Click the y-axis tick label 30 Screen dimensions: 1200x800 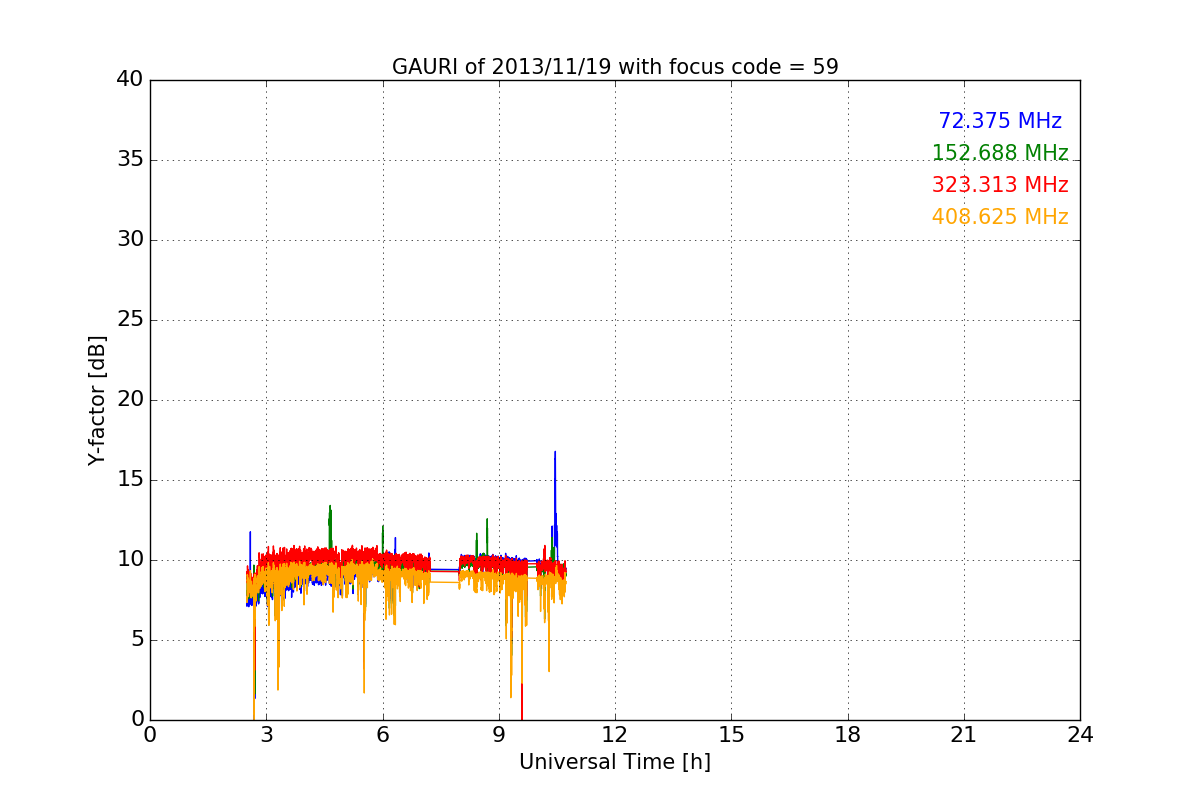130,240
